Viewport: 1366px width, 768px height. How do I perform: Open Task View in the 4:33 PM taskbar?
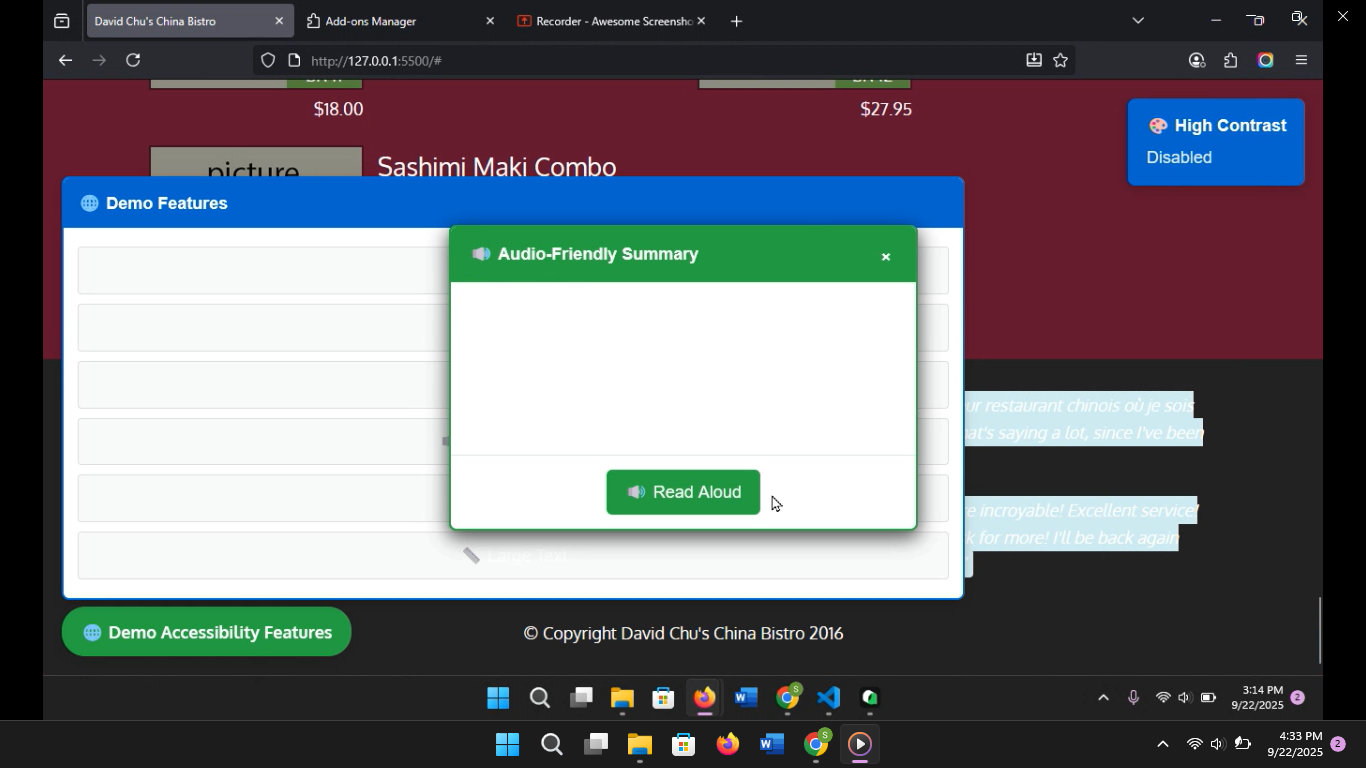[x=596, y=744]
